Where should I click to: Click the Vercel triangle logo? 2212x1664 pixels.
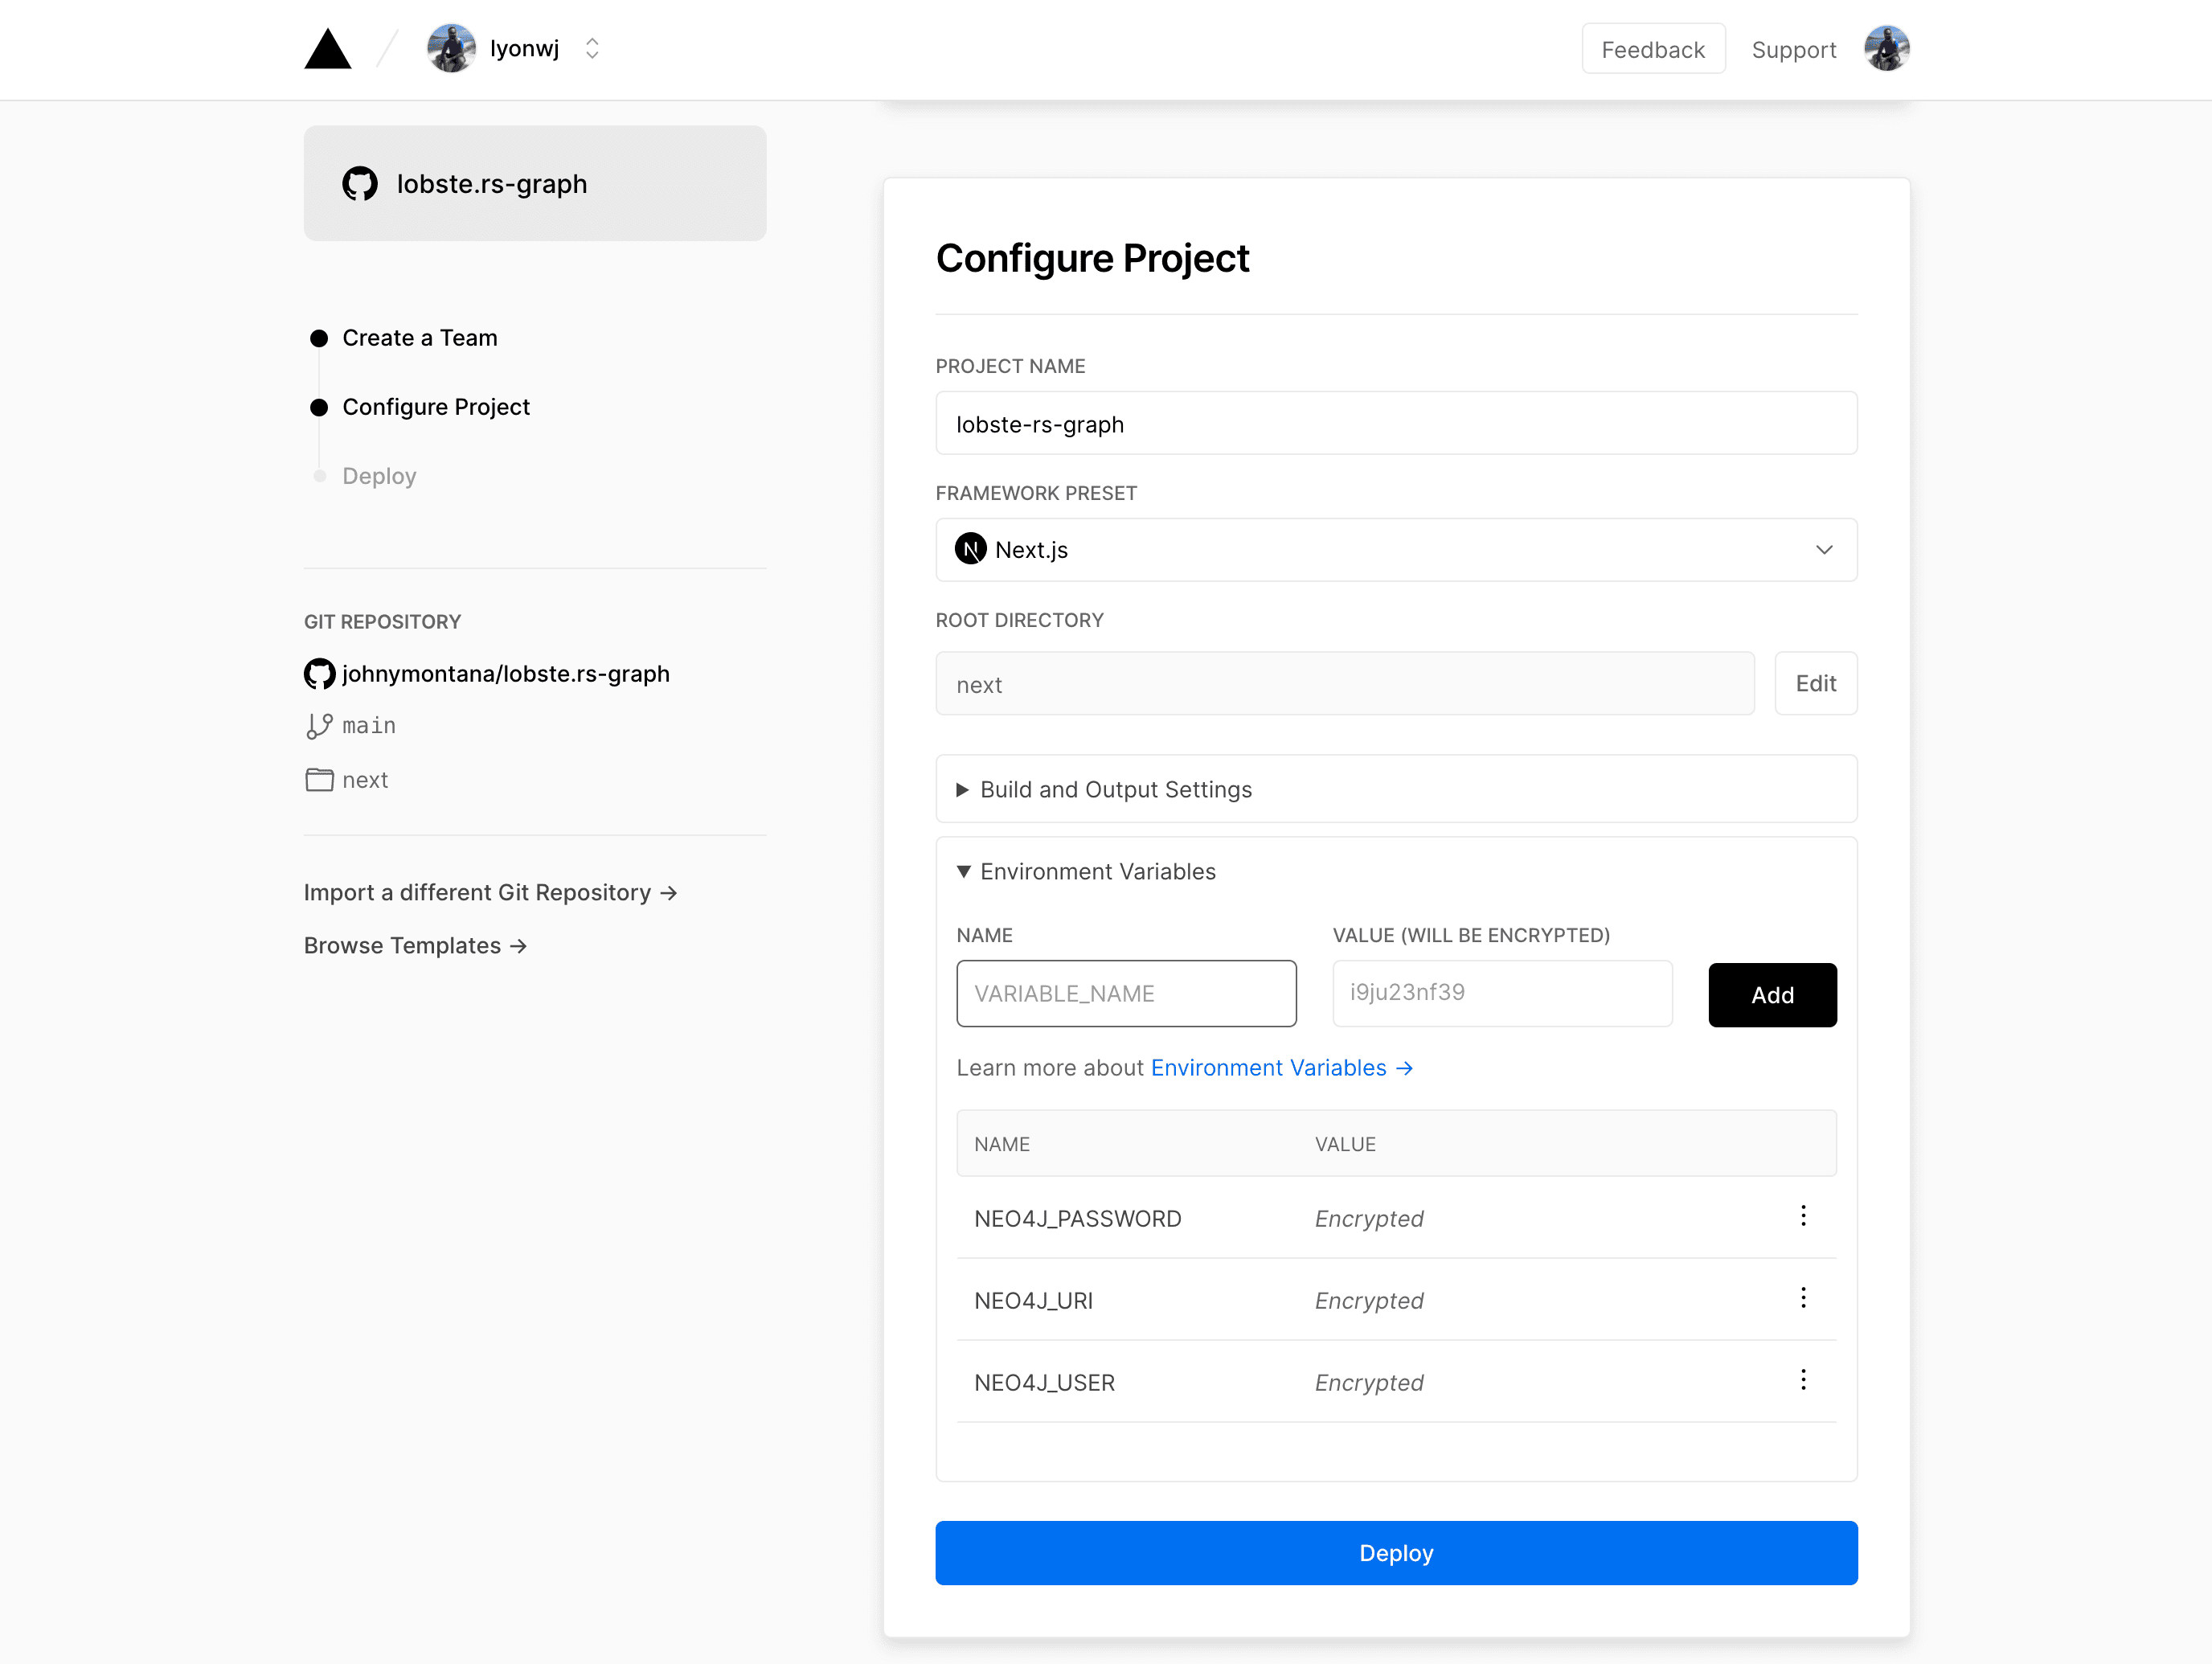[327, 49]
